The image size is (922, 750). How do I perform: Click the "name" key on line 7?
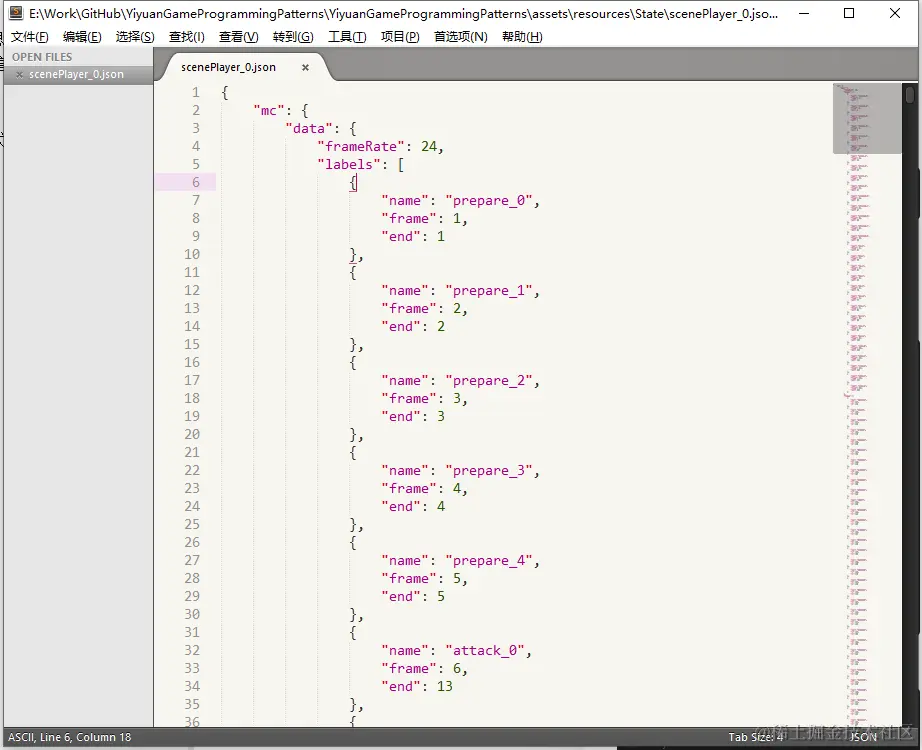pyautogui.click(x=405, y=201)
